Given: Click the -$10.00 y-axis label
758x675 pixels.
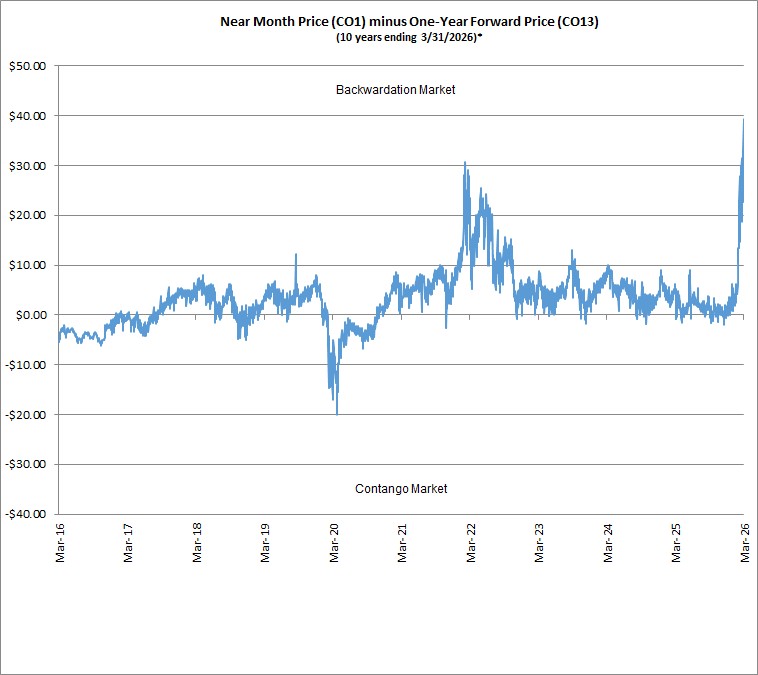Looking at the screenshot, I should [26, 365].
